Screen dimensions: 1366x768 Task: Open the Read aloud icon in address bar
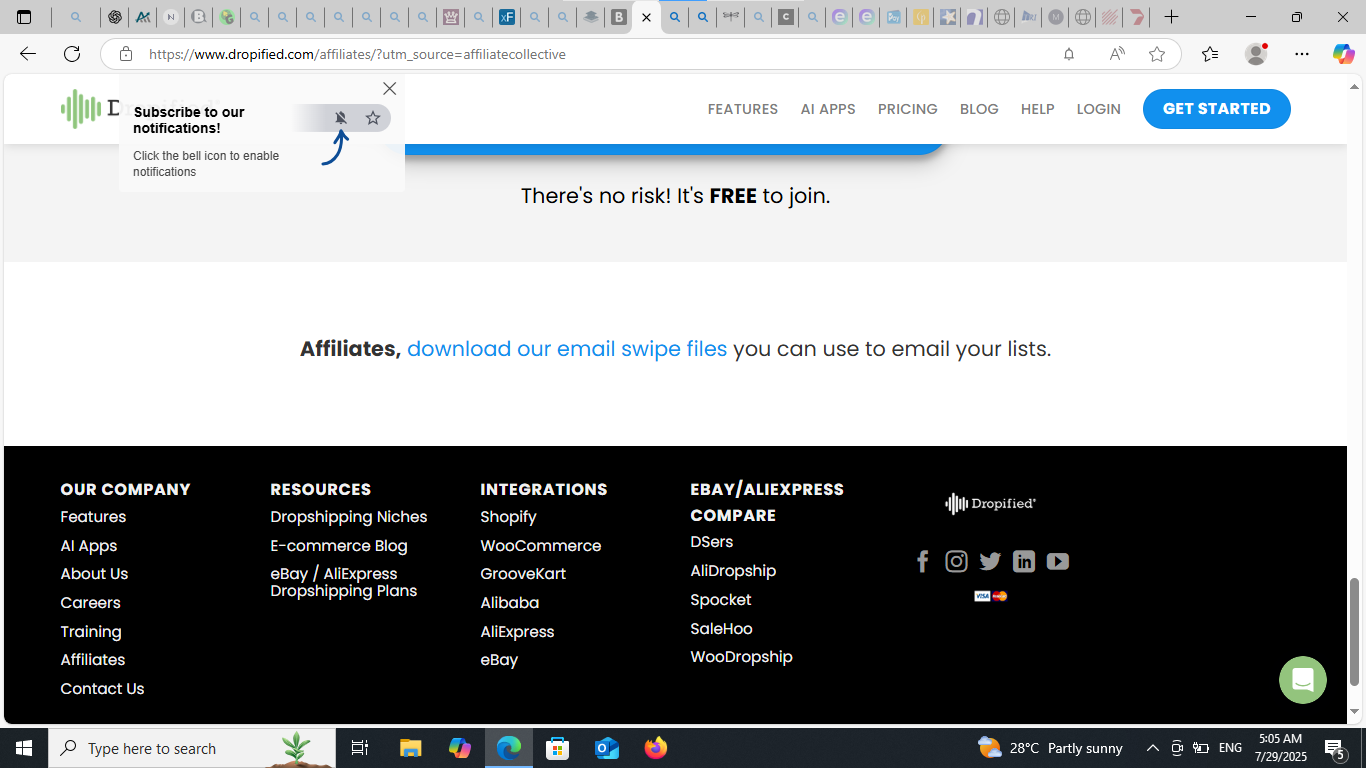pyautogui.click(x=1117, y=54)
